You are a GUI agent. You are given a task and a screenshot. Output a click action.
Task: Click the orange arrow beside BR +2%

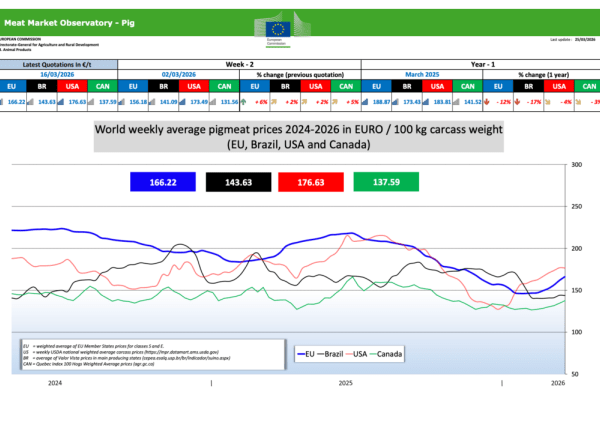[x=274, y=102]
